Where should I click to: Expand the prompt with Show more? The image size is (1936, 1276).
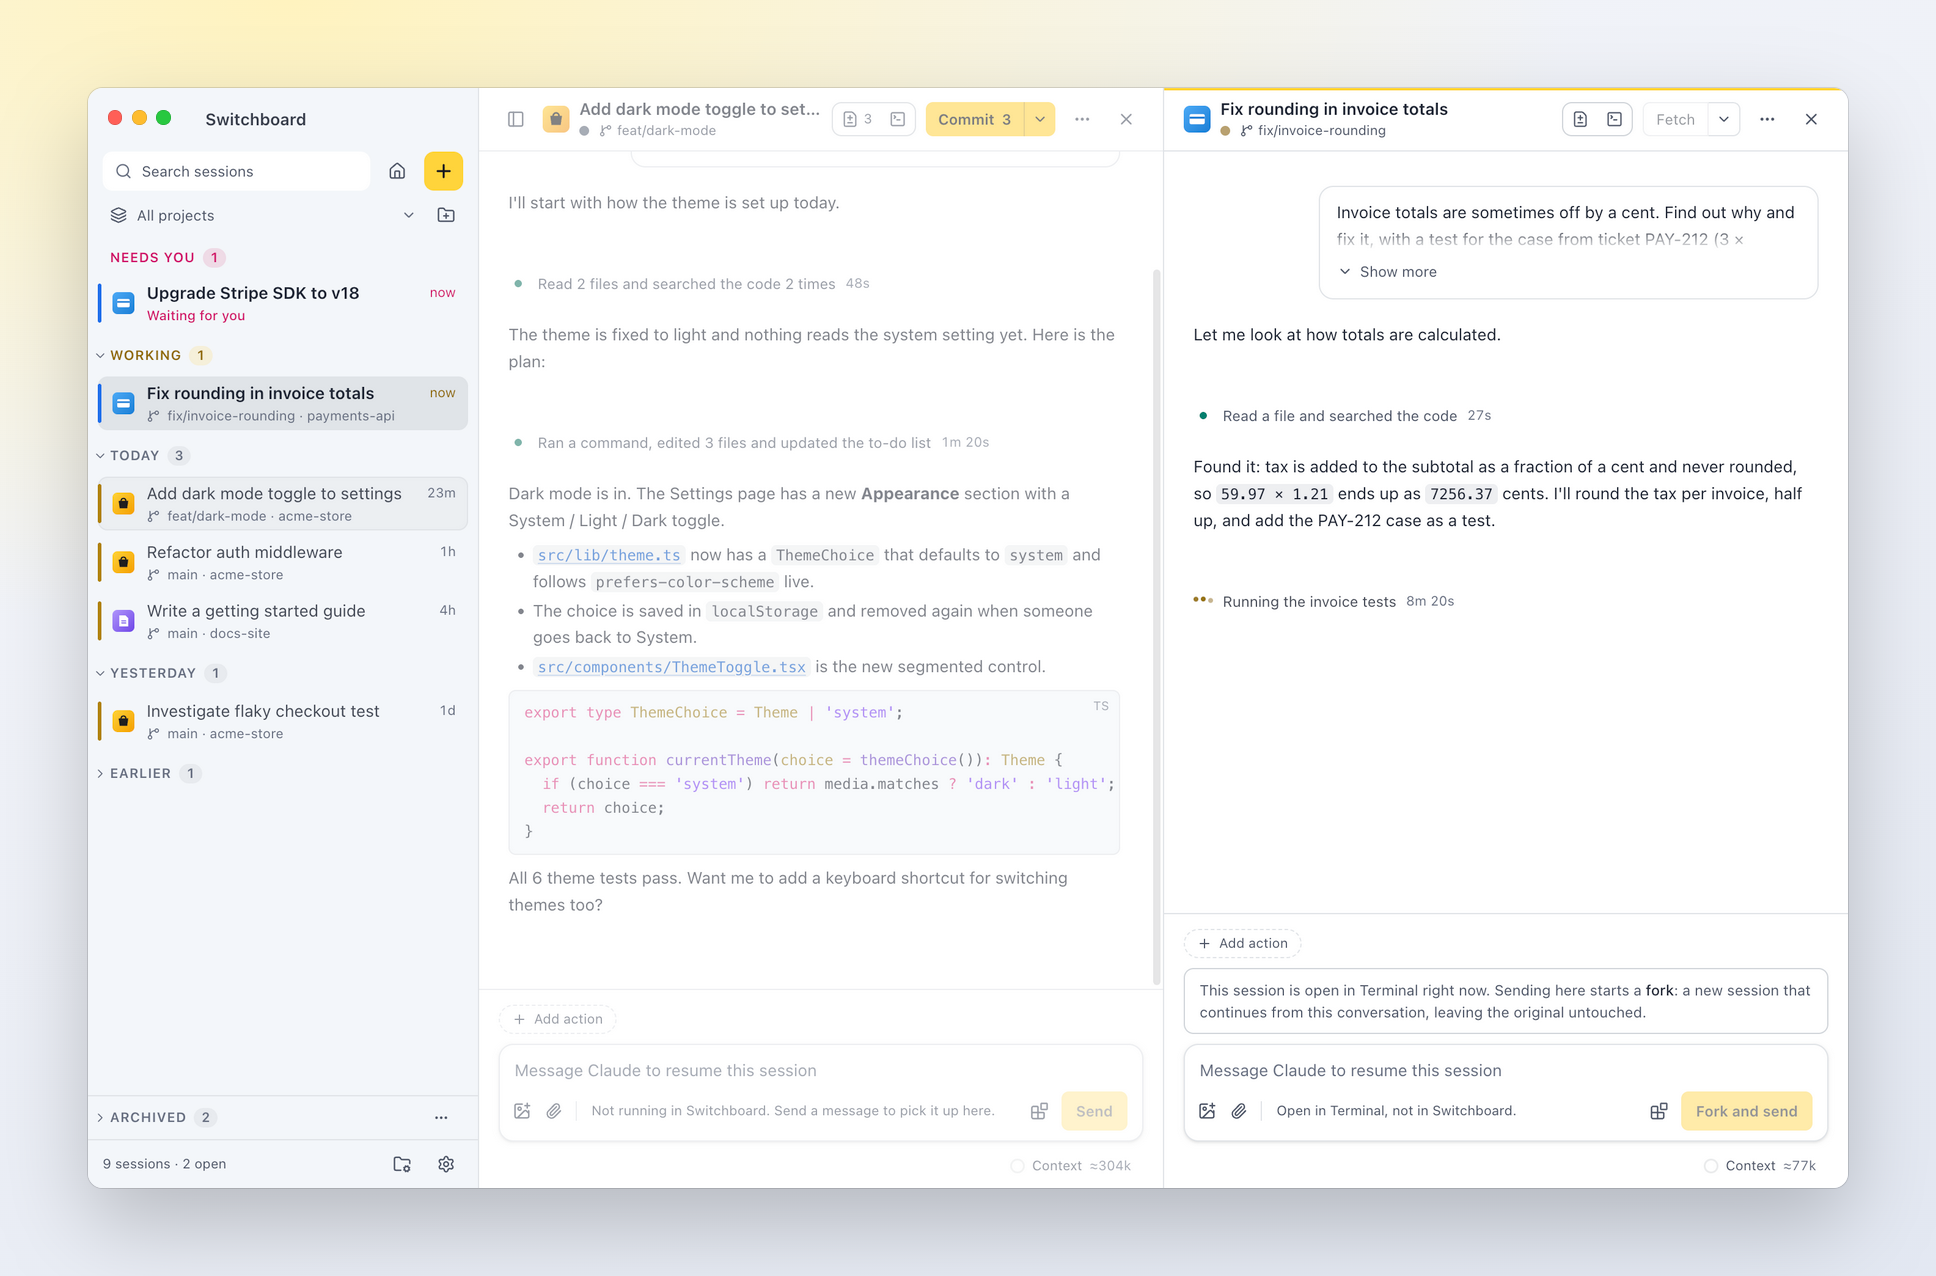(1387, 272)
